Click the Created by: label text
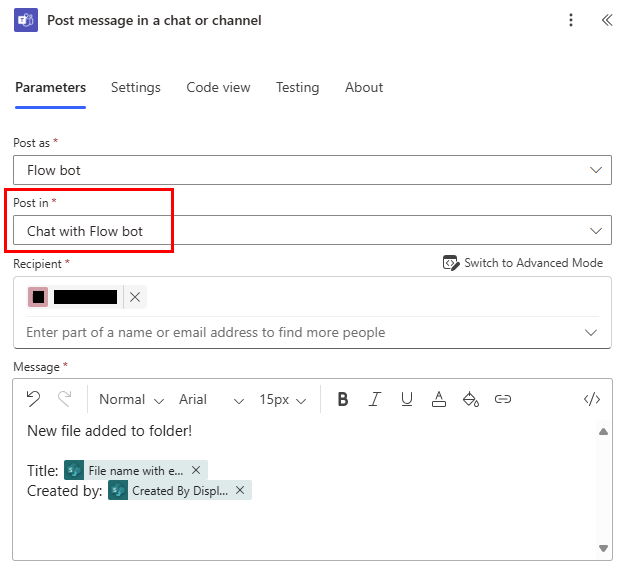Screen dimensions: 623x585 tap(65, 491)
